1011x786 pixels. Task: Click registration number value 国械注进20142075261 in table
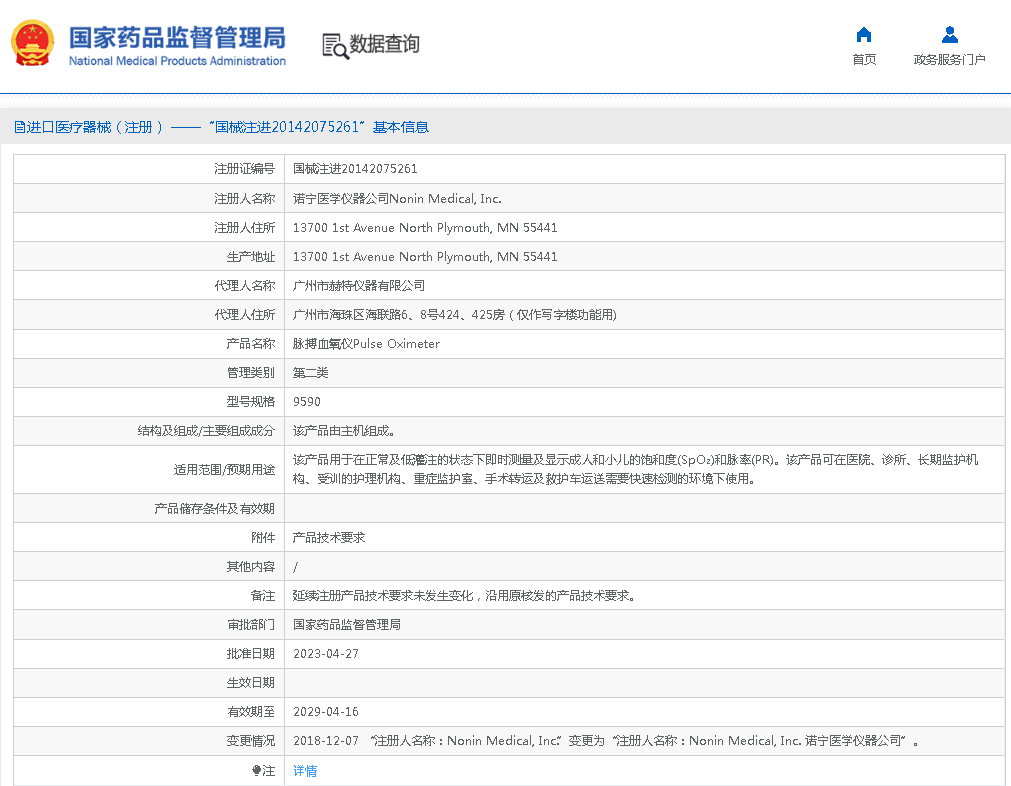(x=355, y=170)
